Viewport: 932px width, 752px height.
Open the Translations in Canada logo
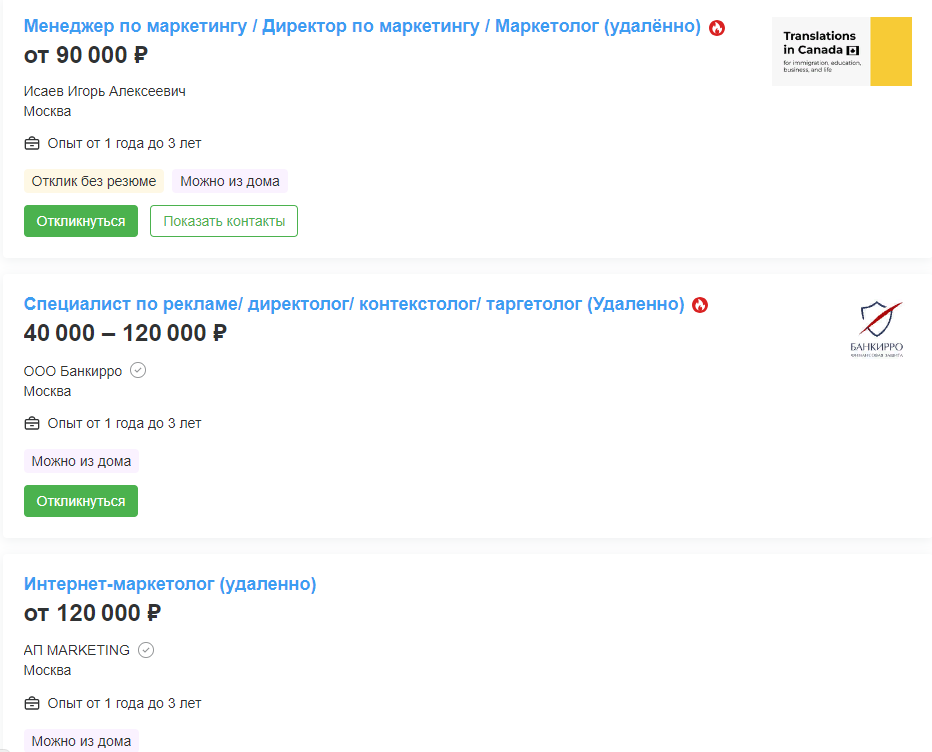pos(841,51)
